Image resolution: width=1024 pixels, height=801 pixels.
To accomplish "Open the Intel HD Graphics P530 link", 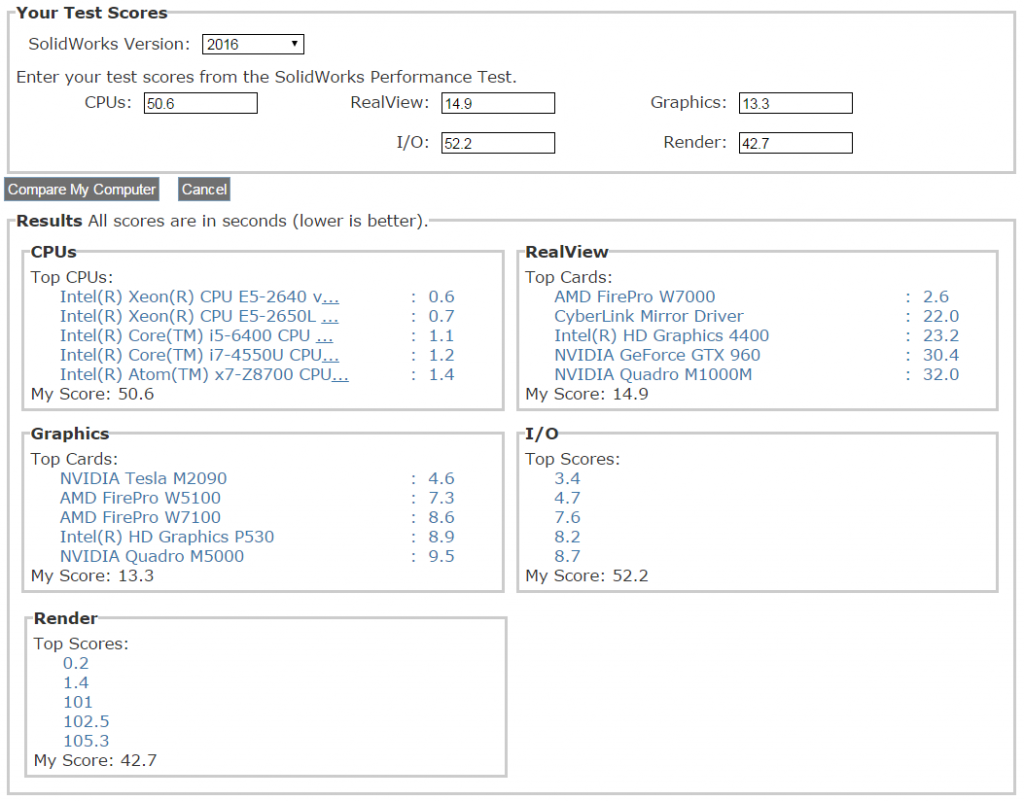I will tap(167, 537).
